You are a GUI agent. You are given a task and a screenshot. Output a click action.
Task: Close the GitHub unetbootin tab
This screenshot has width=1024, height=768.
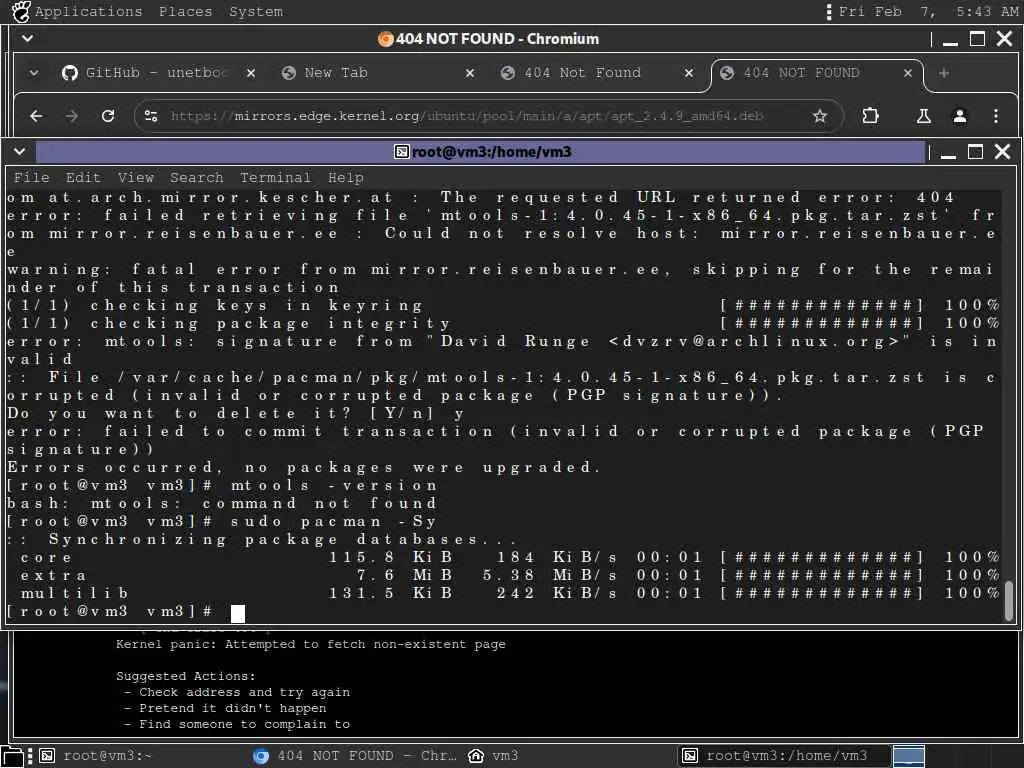pos(251,73)
